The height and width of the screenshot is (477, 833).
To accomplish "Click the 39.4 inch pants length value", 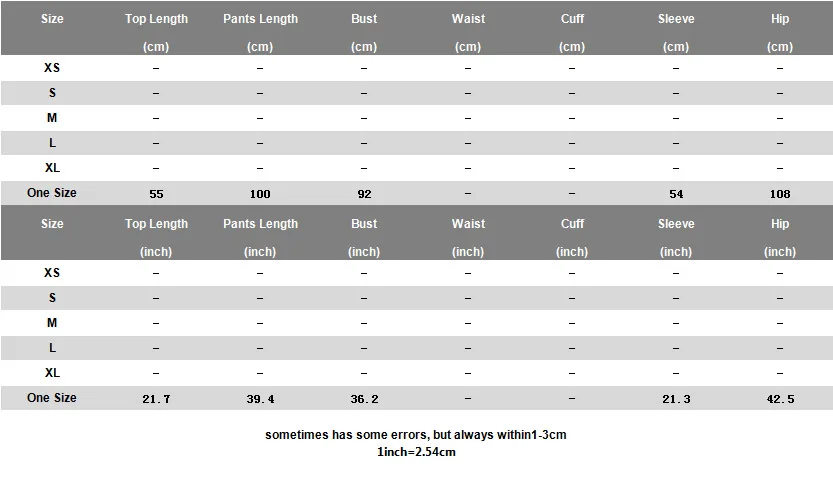I will tap(260, 399).
